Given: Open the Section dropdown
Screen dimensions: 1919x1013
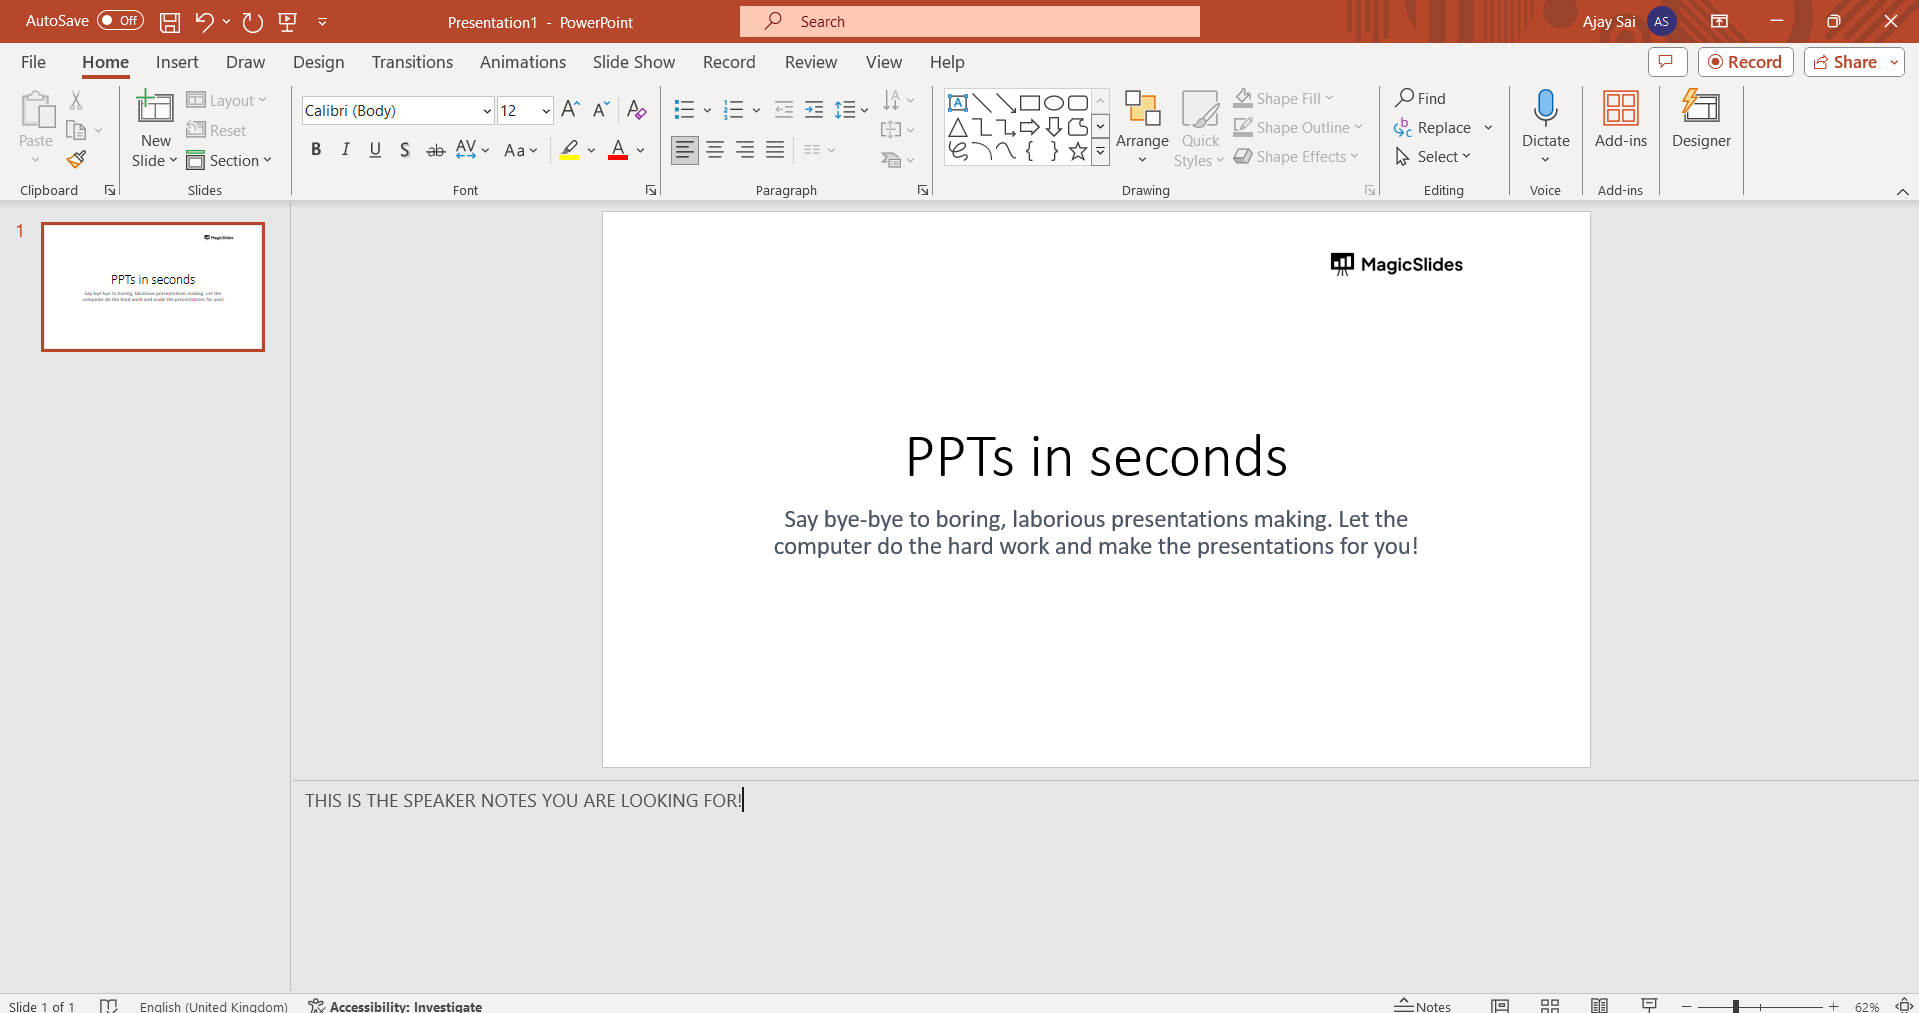Looking at the screenshot, I should 229,160.
